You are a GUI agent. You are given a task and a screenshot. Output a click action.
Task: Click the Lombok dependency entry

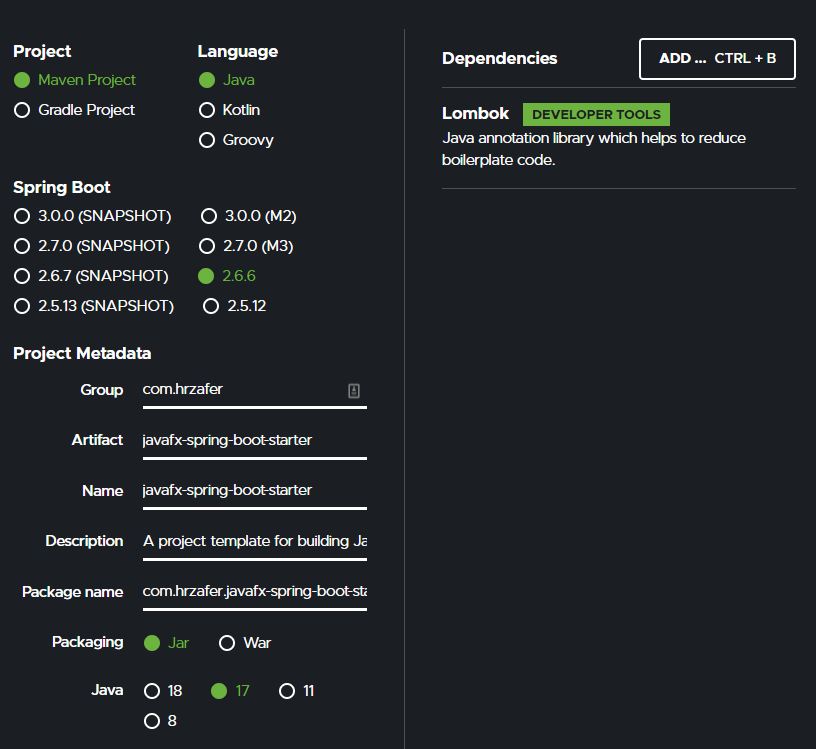[x=618, y=136]
